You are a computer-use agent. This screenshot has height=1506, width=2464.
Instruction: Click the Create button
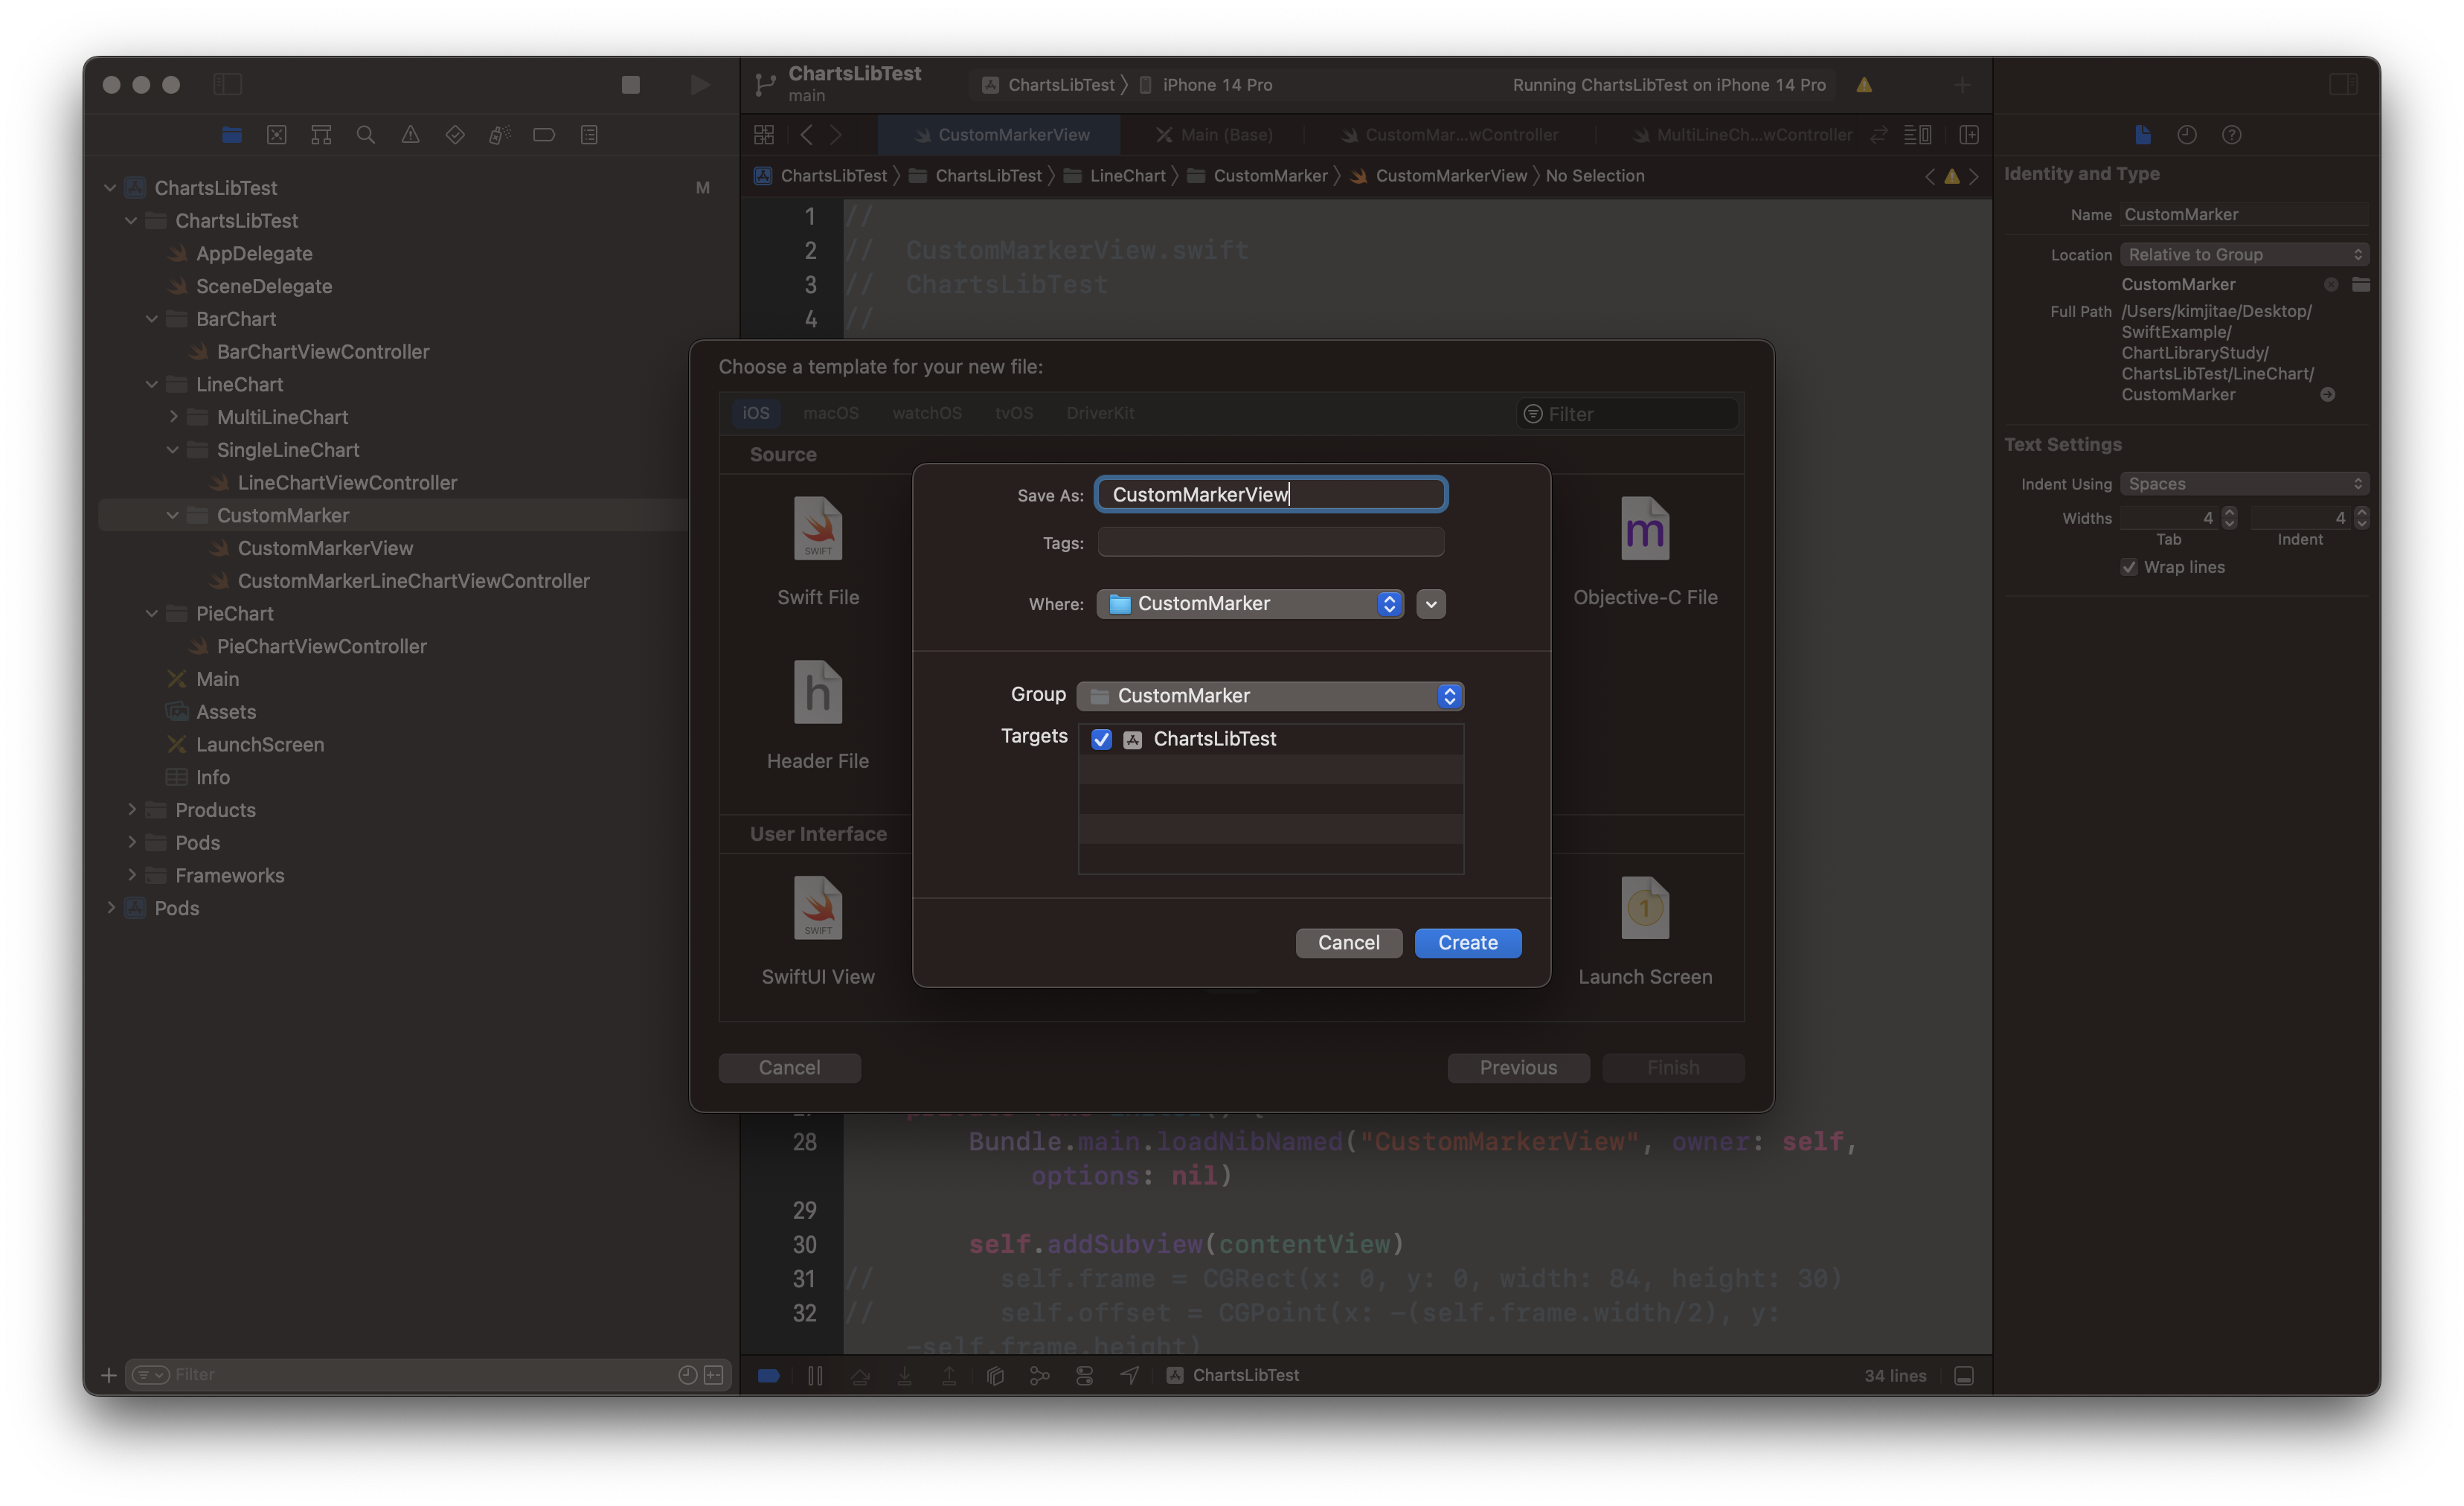tap(1467, 943)
